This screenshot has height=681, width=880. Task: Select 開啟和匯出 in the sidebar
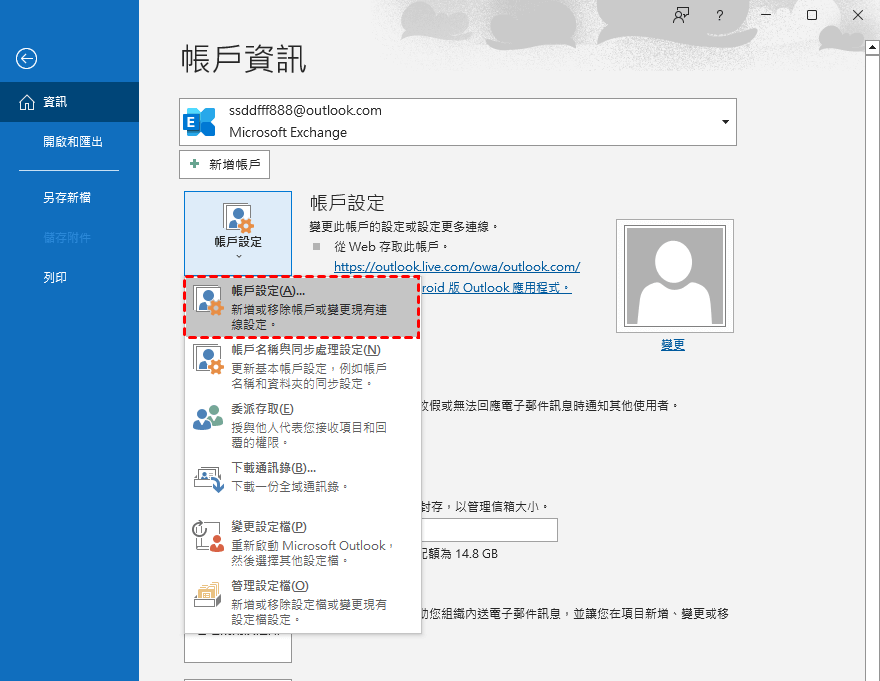pyautogui.click(x=73, y=142)
